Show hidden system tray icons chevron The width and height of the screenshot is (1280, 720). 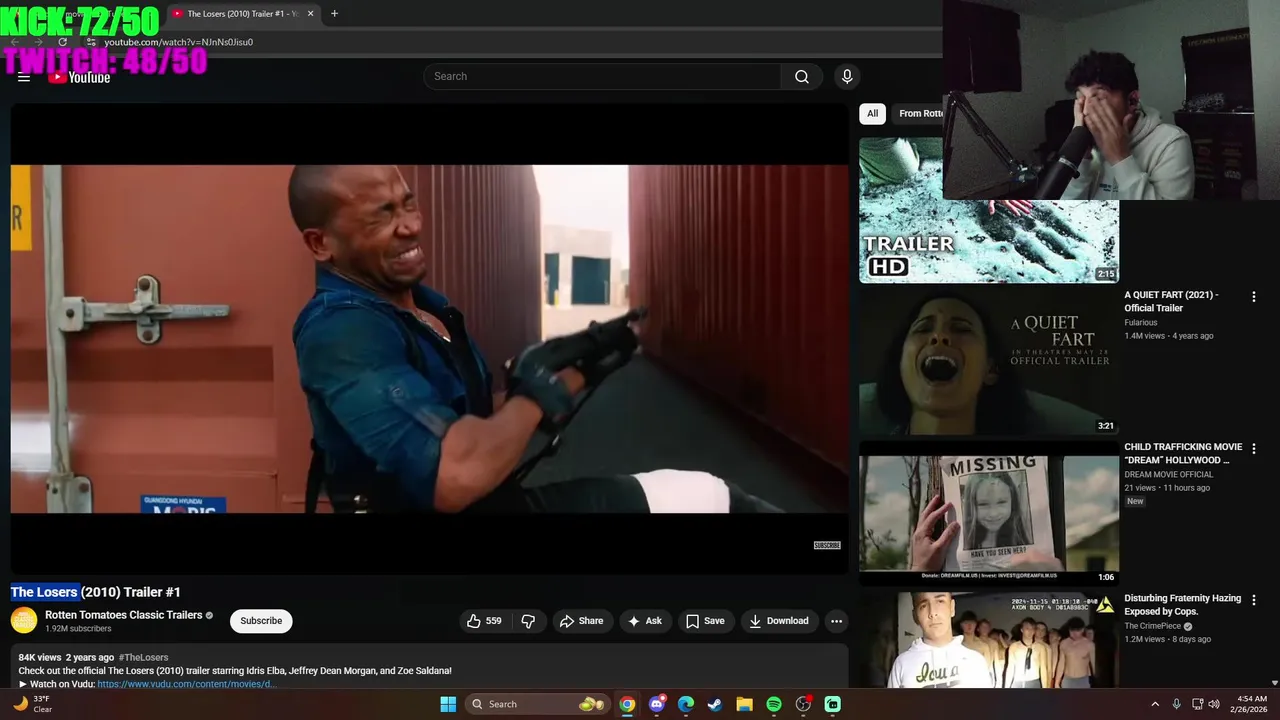[x=1155, y=704]
